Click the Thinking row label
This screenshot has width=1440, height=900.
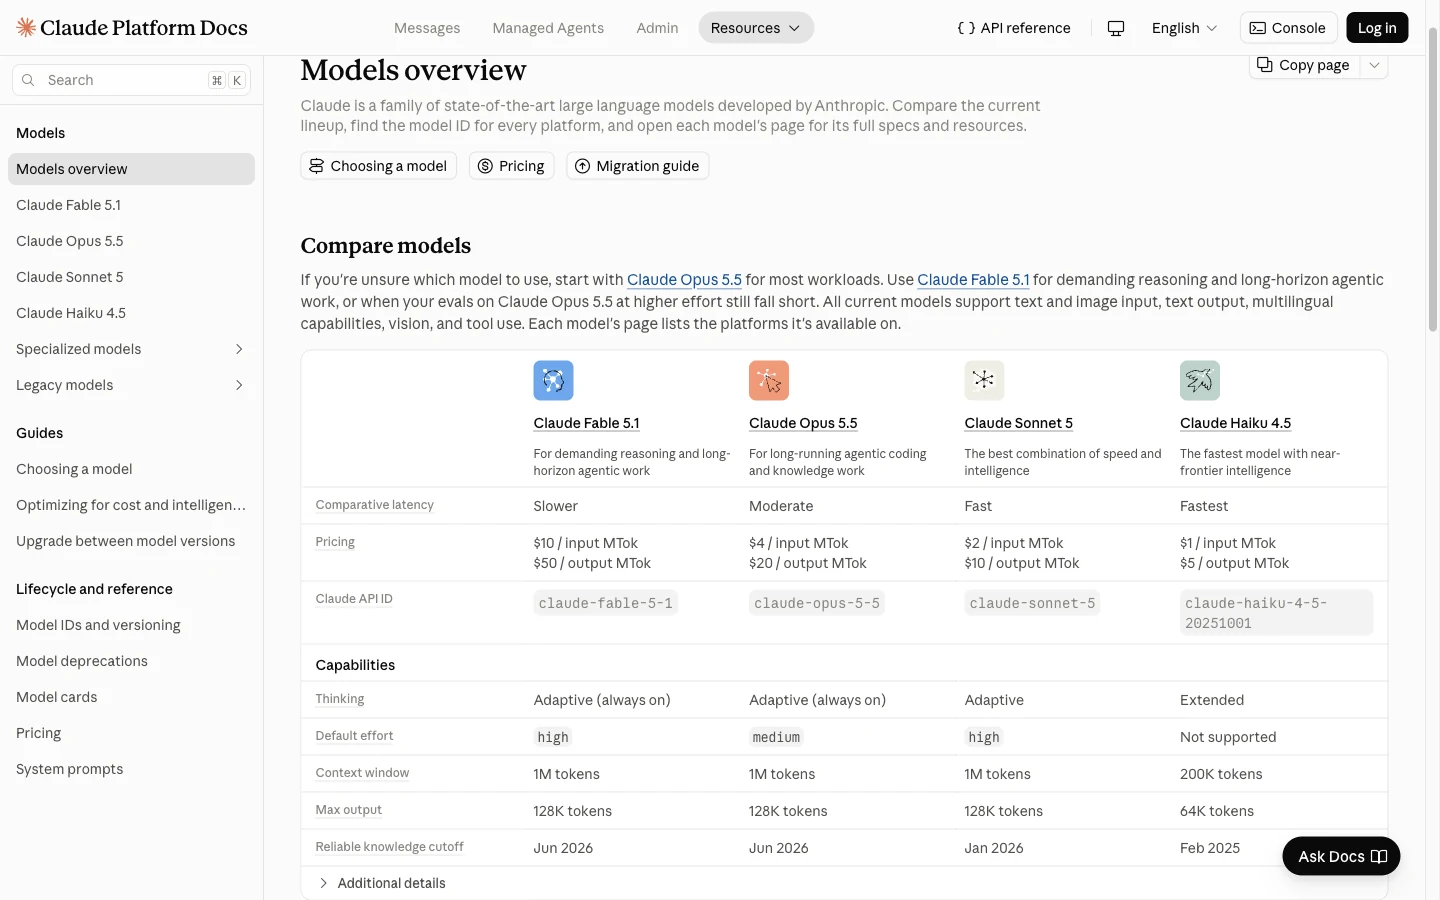click(339, 699)
